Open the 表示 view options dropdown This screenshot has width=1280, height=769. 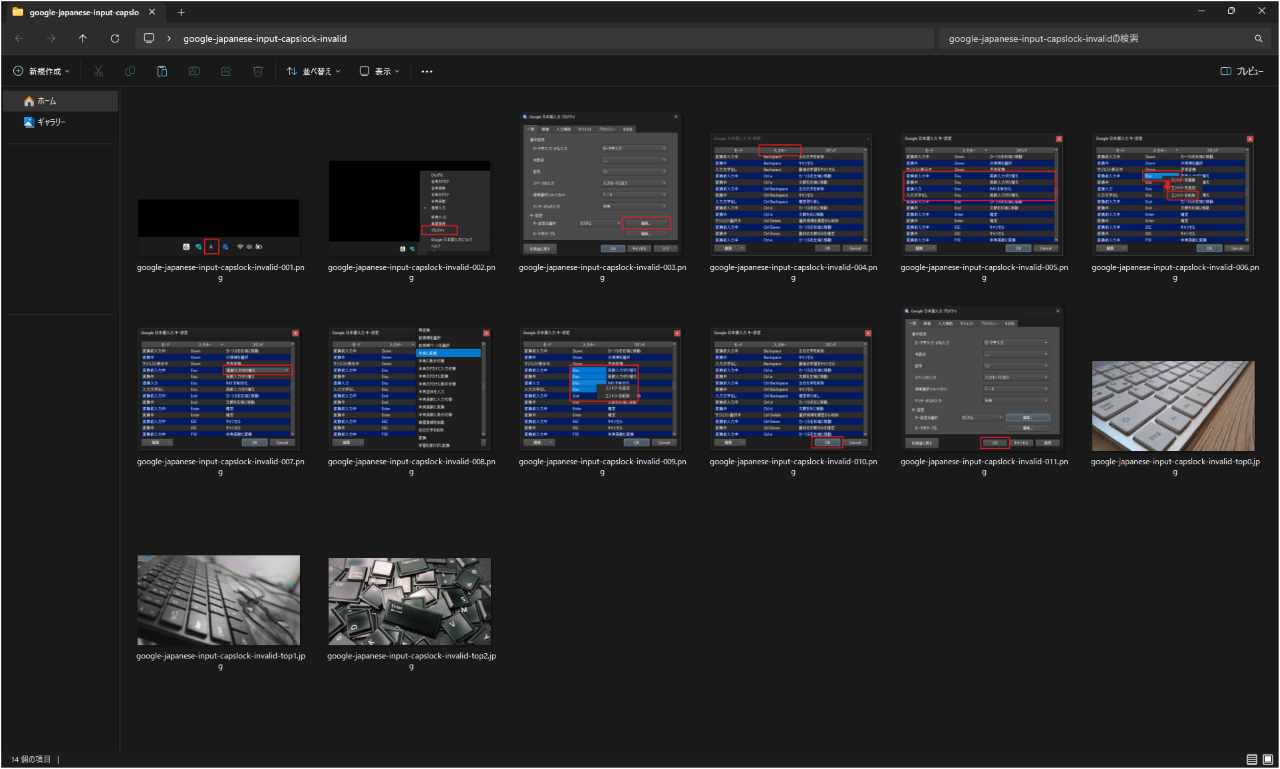tap(380, 71)
